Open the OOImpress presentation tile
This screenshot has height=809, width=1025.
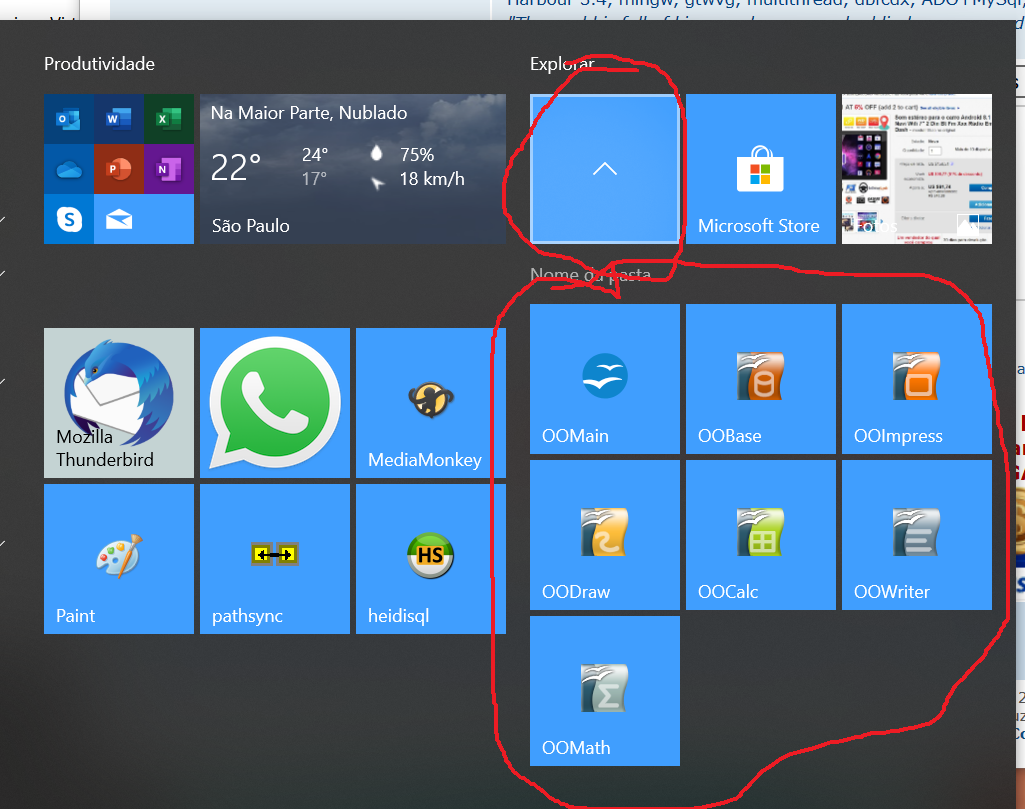[916, 379]
